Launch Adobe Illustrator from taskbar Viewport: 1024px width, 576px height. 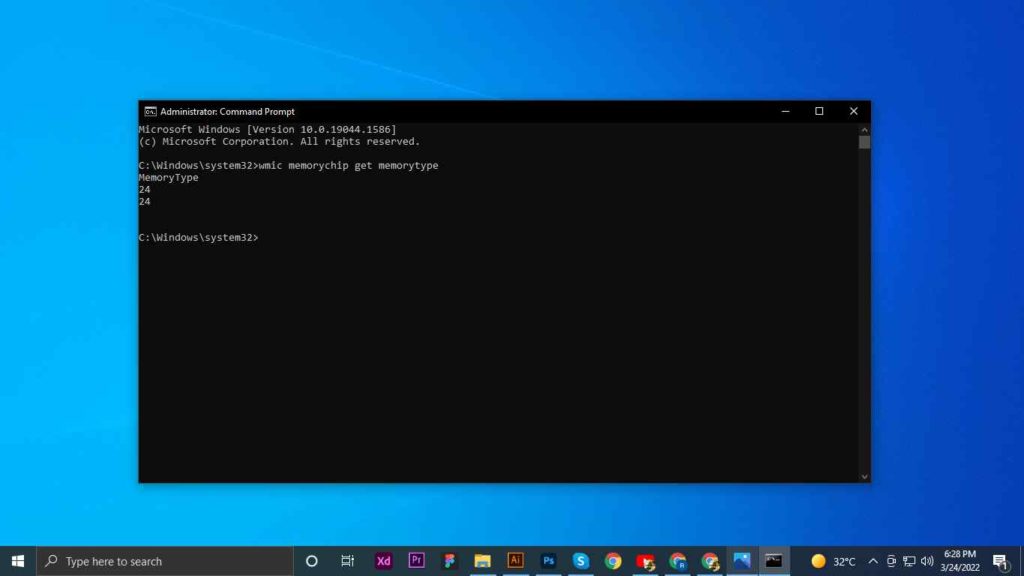point(515,561)
